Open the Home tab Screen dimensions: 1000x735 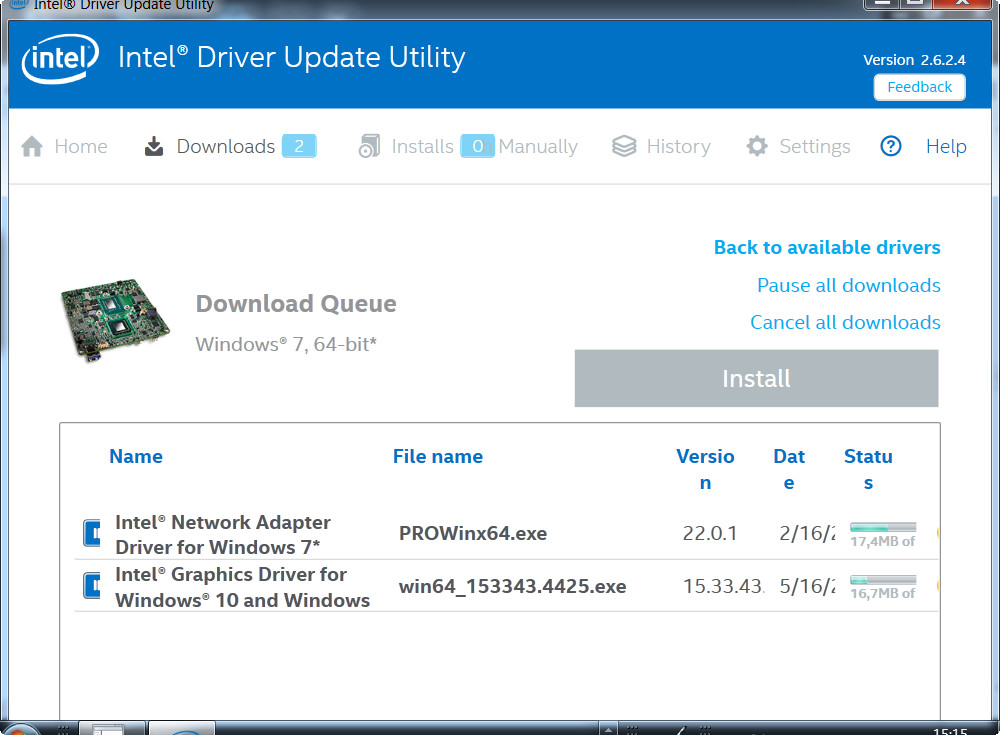[81, 146]
